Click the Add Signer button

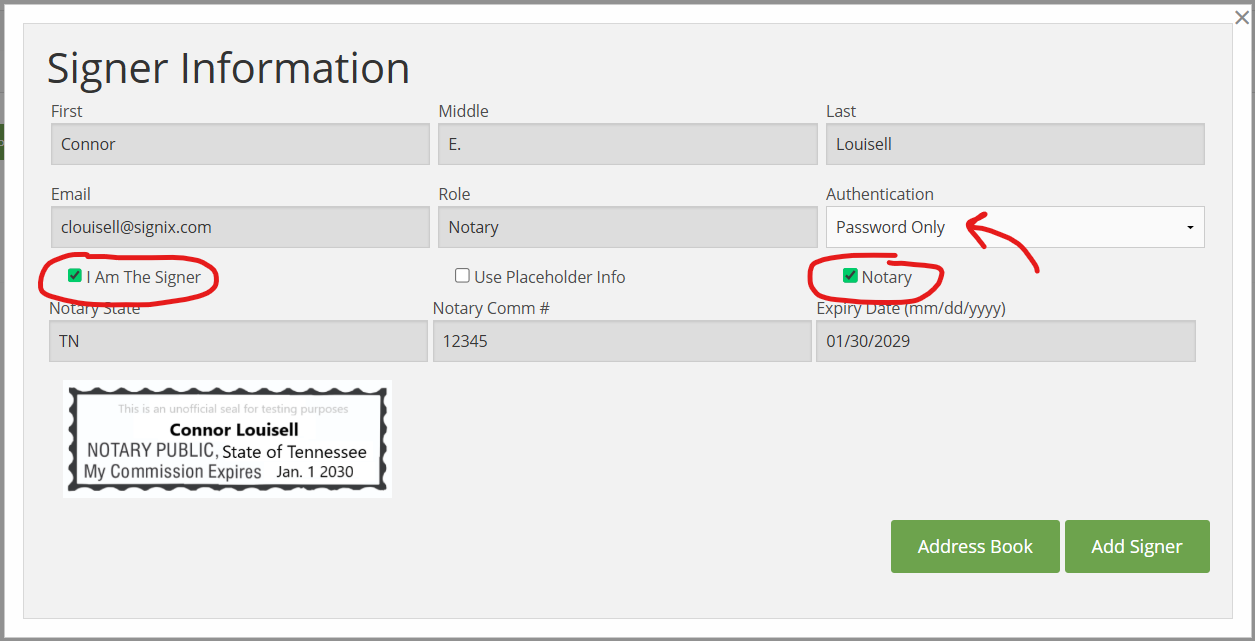(1136, 546)
